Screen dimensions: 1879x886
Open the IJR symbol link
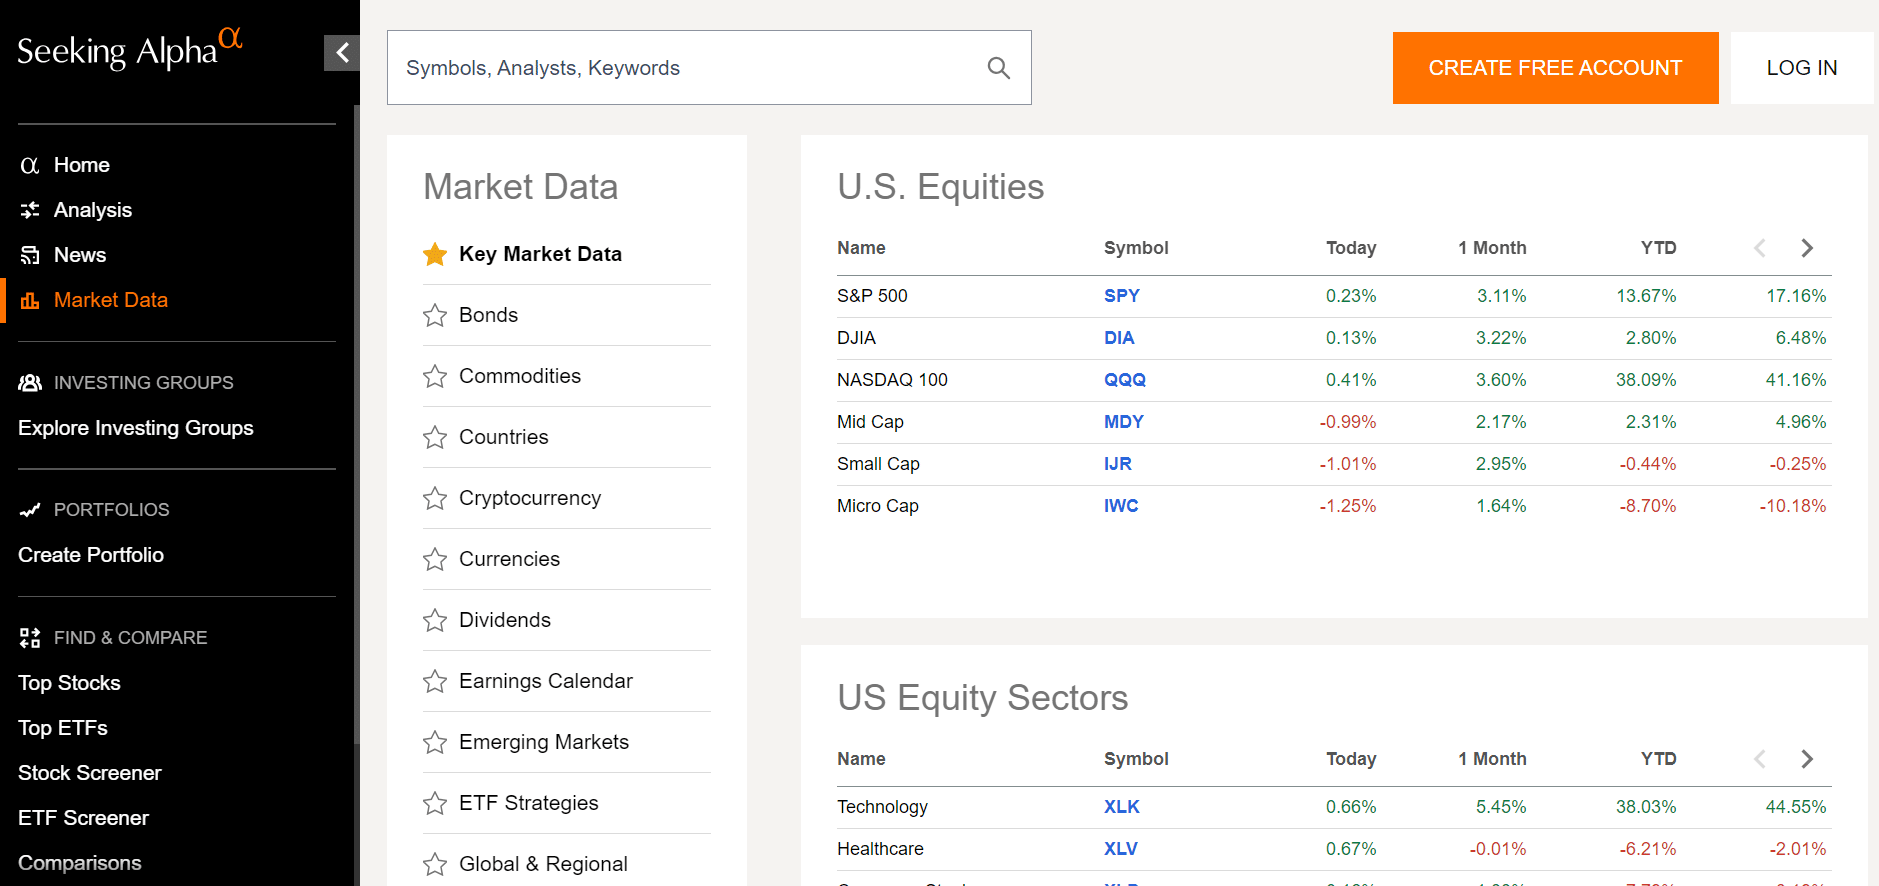pyautogui.click(x=1118, y=464)
